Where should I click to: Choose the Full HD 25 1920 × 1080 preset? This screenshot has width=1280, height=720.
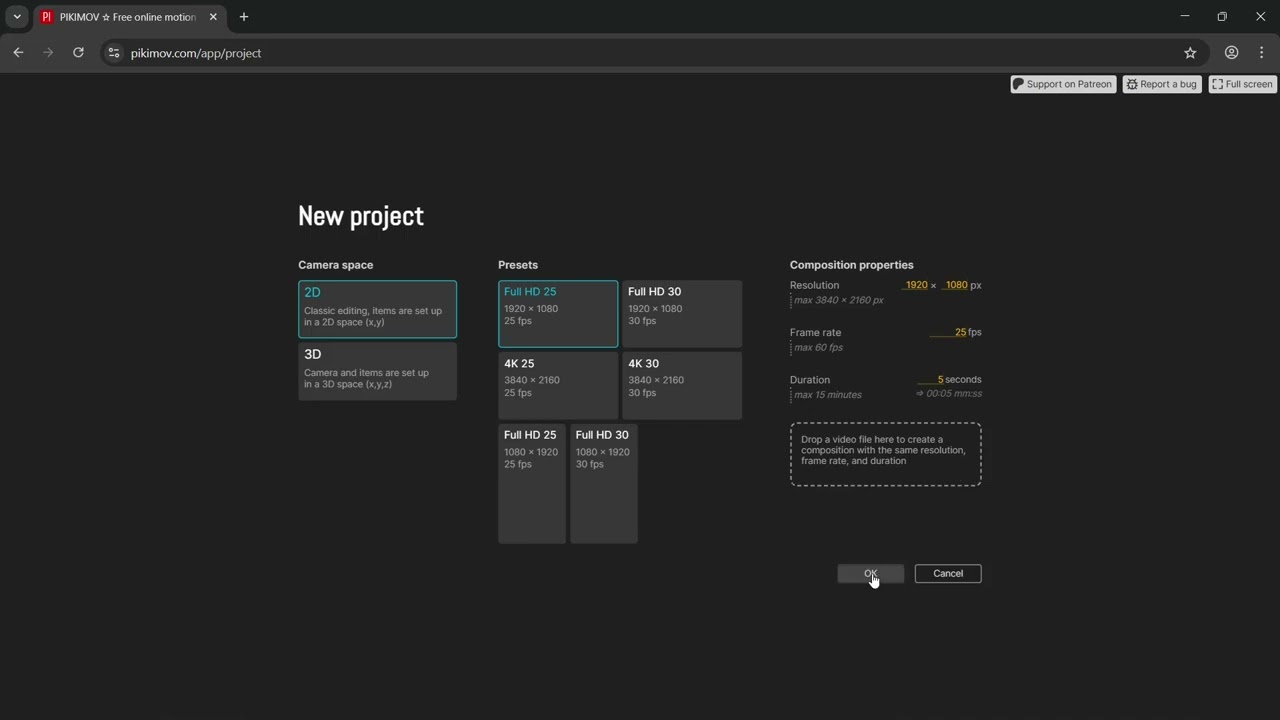pyautogui.click(x=558, y=314)
